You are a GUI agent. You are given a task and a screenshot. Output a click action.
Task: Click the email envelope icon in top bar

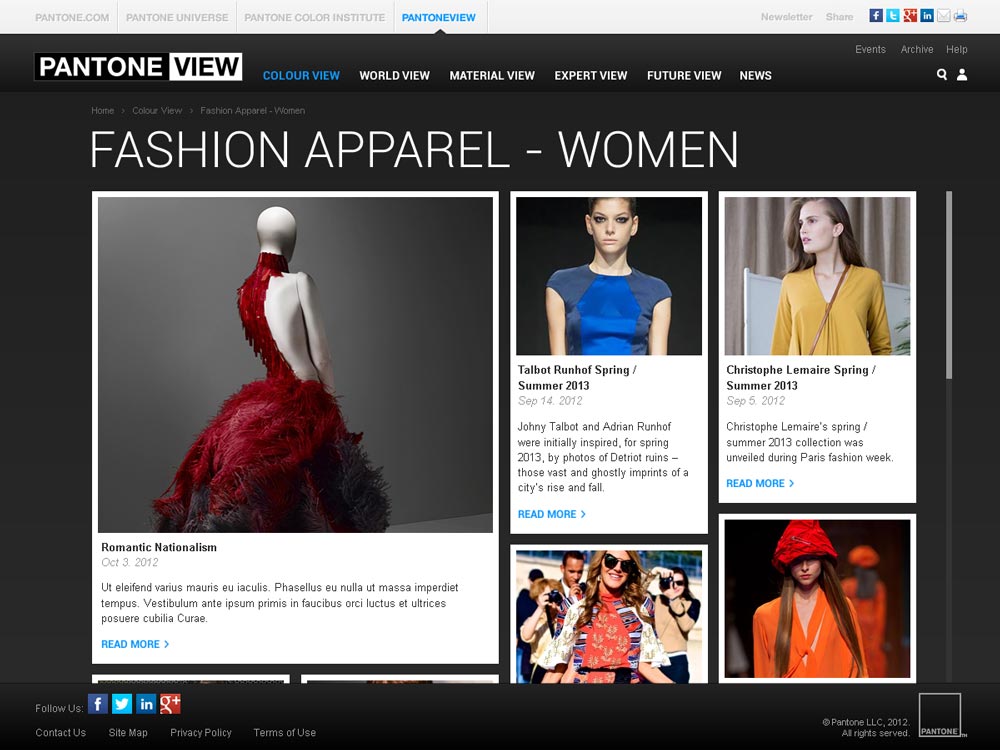tap(943, 16)
